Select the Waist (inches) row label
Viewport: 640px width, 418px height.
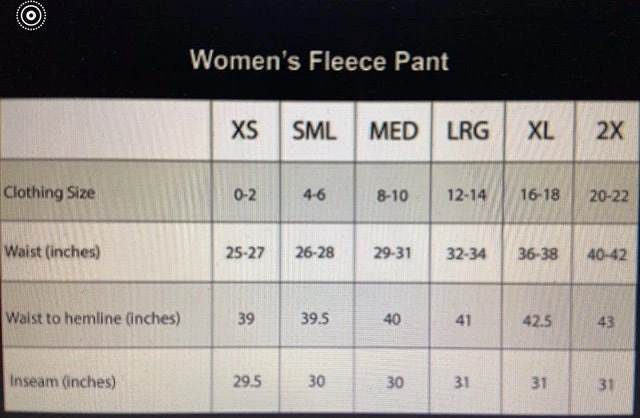pyautogui.click(x=53, y=252)
